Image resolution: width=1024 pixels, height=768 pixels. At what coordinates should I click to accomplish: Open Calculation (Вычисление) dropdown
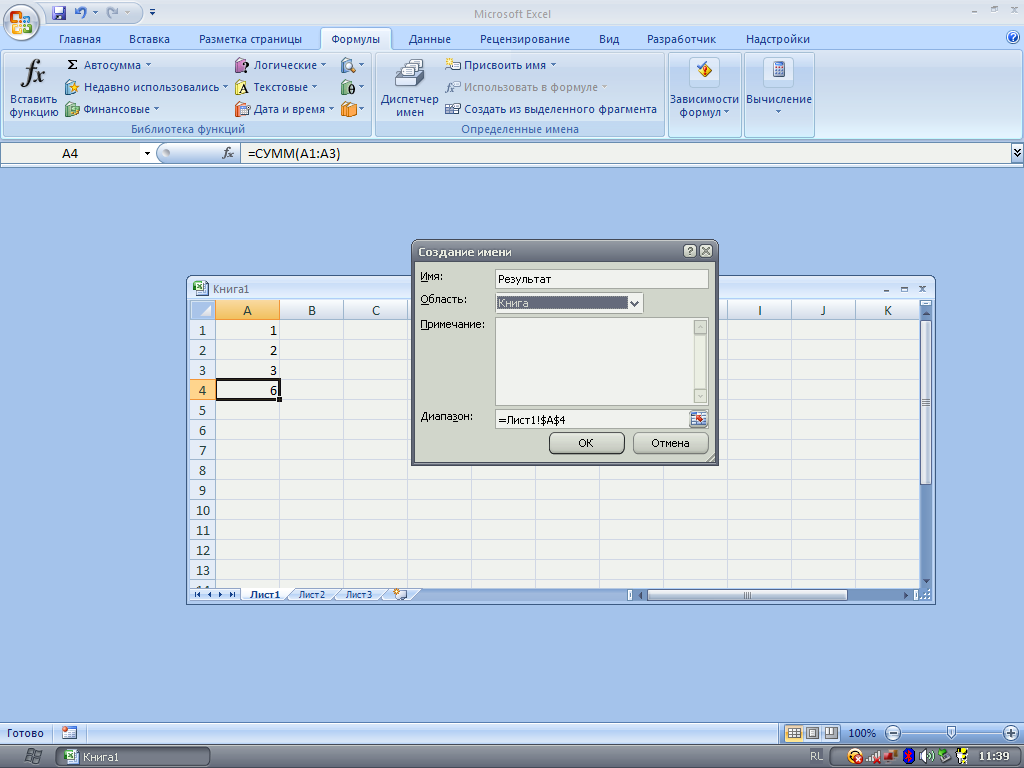[778, 95]
